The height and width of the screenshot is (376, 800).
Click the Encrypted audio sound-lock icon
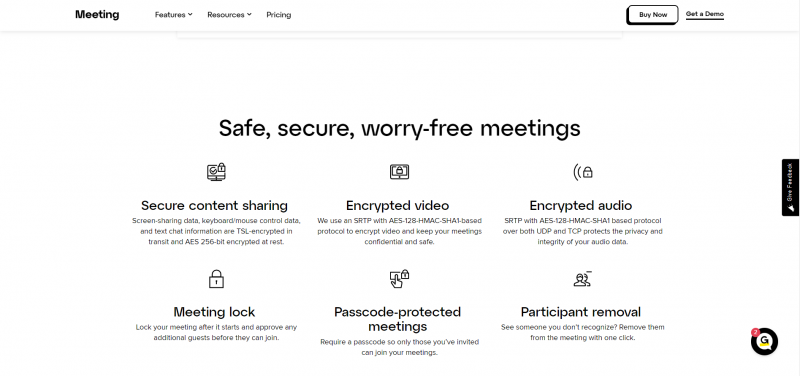(x=583, y=172)
